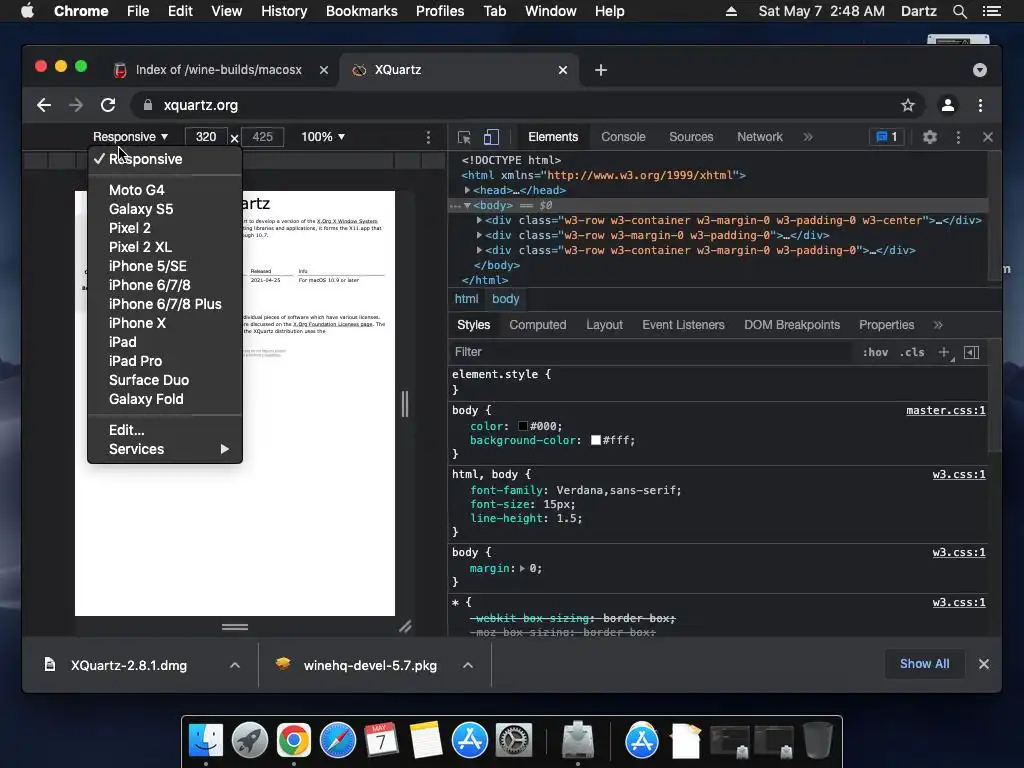Select iPhone X device
Viewport: 1024px width, 768px height.
coord(165,323)
